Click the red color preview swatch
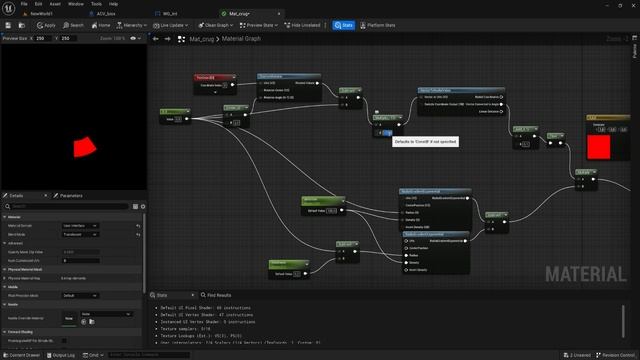The height and width of the screenshot is (360, 640). pyautogui.click(x=599, y=147)
